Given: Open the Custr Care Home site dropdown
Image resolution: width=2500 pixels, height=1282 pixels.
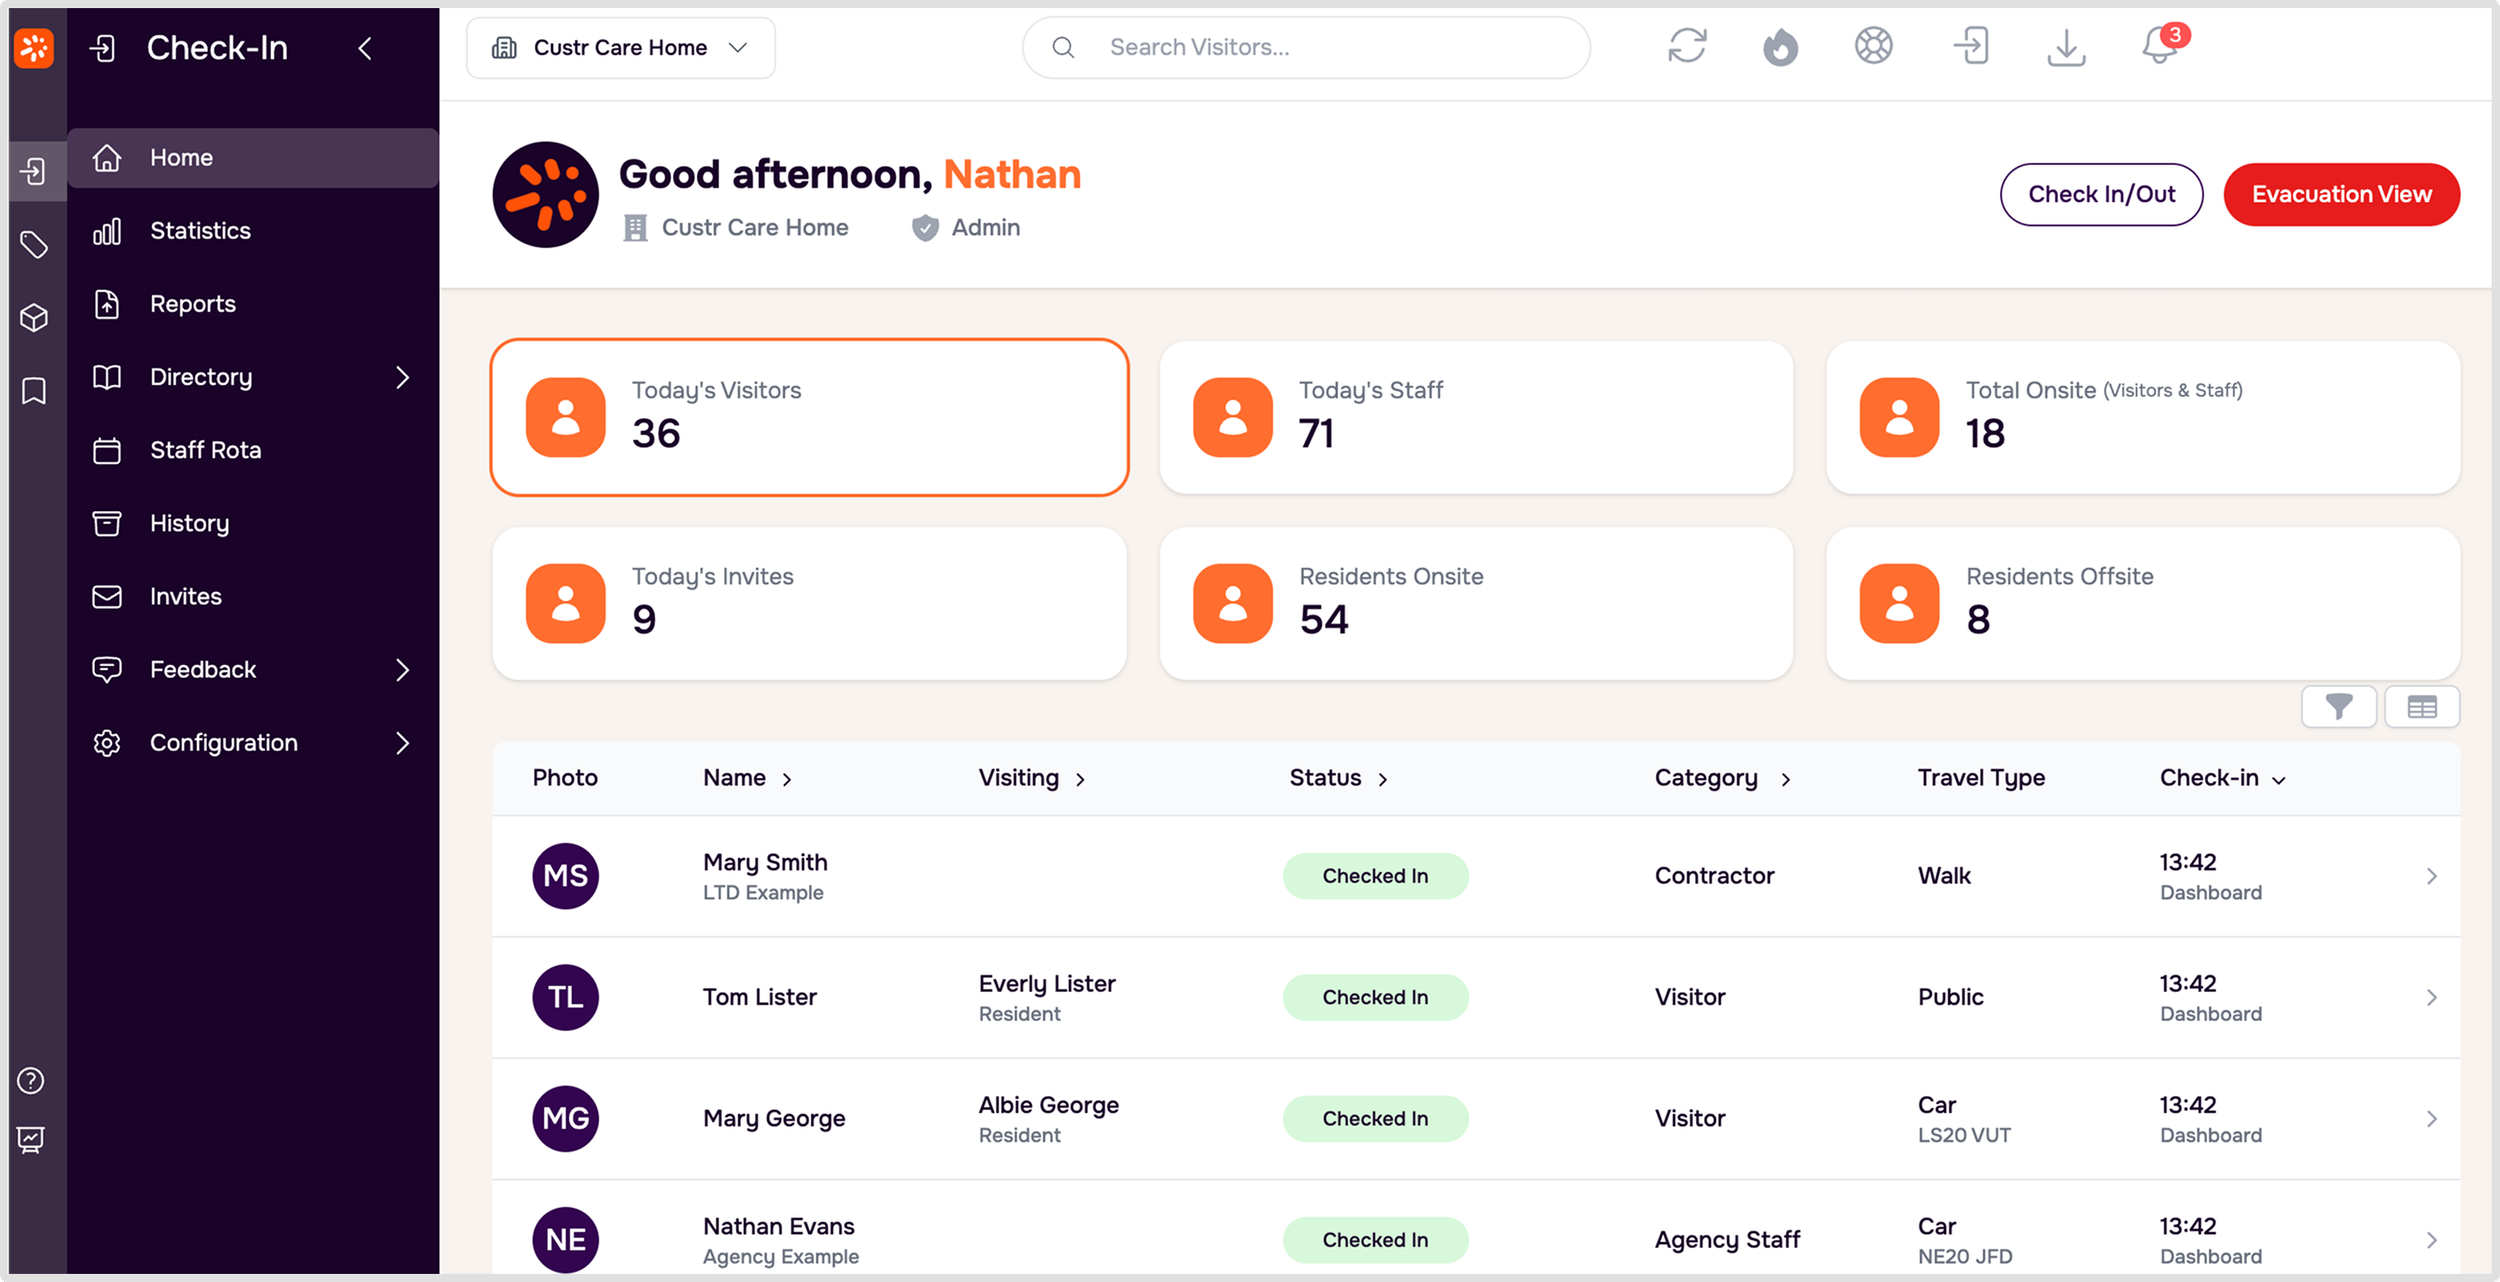Looking at the screenshot, I should click(x=621, y=47).
